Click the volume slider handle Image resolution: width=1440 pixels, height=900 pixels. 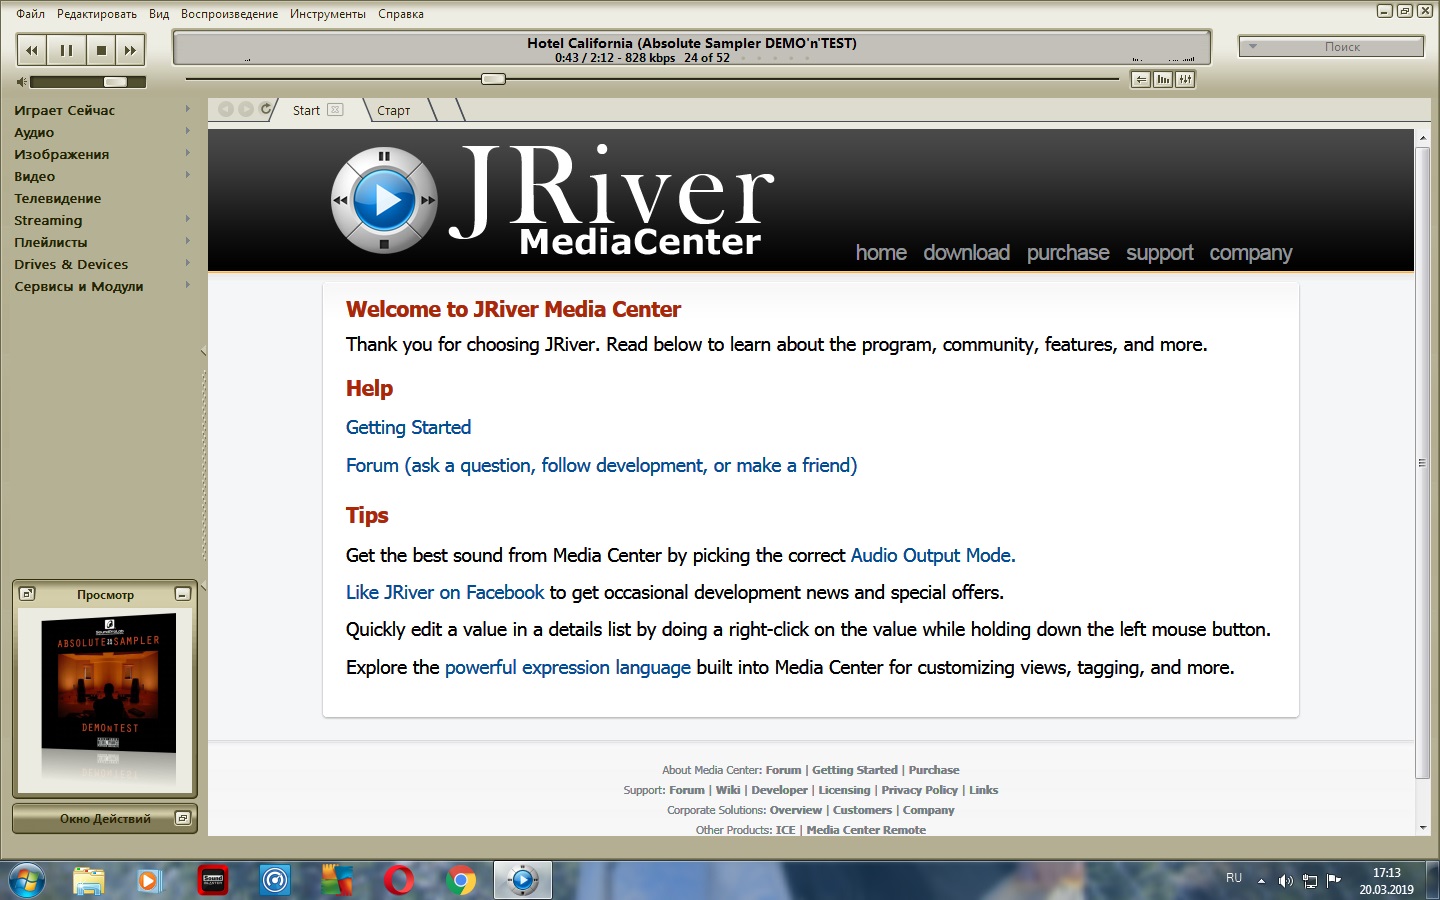[x=115, y=82]
